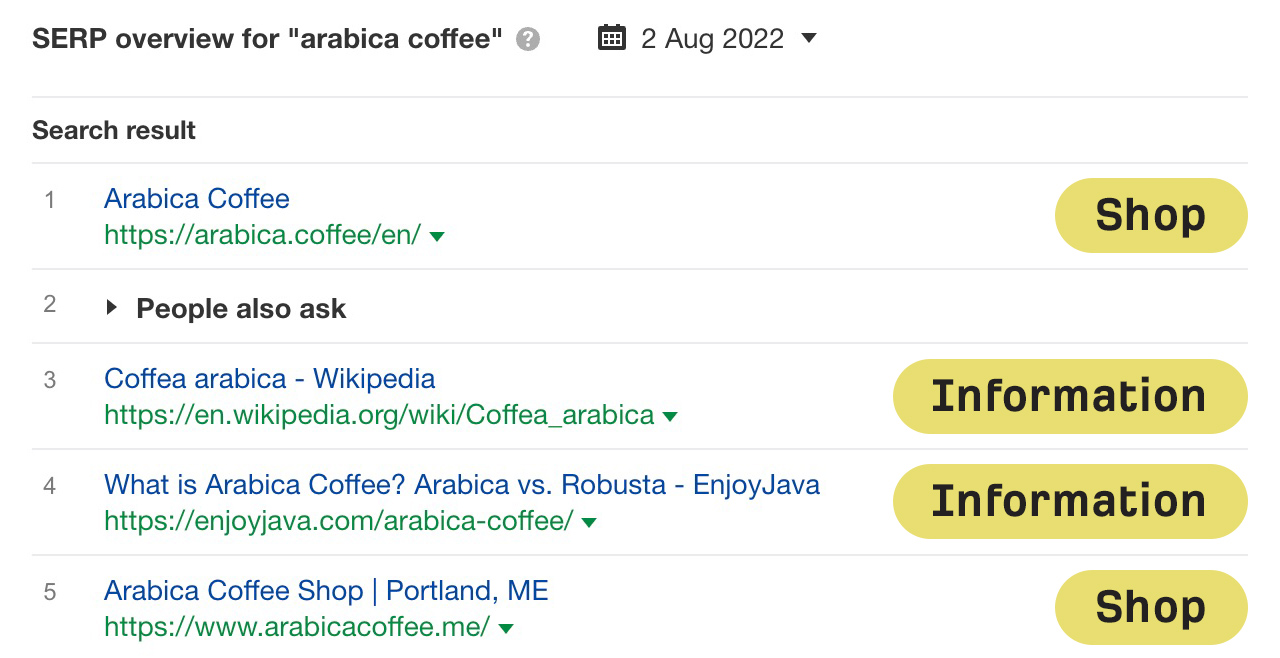Select the Search result header tab

[x=114, y=130]
